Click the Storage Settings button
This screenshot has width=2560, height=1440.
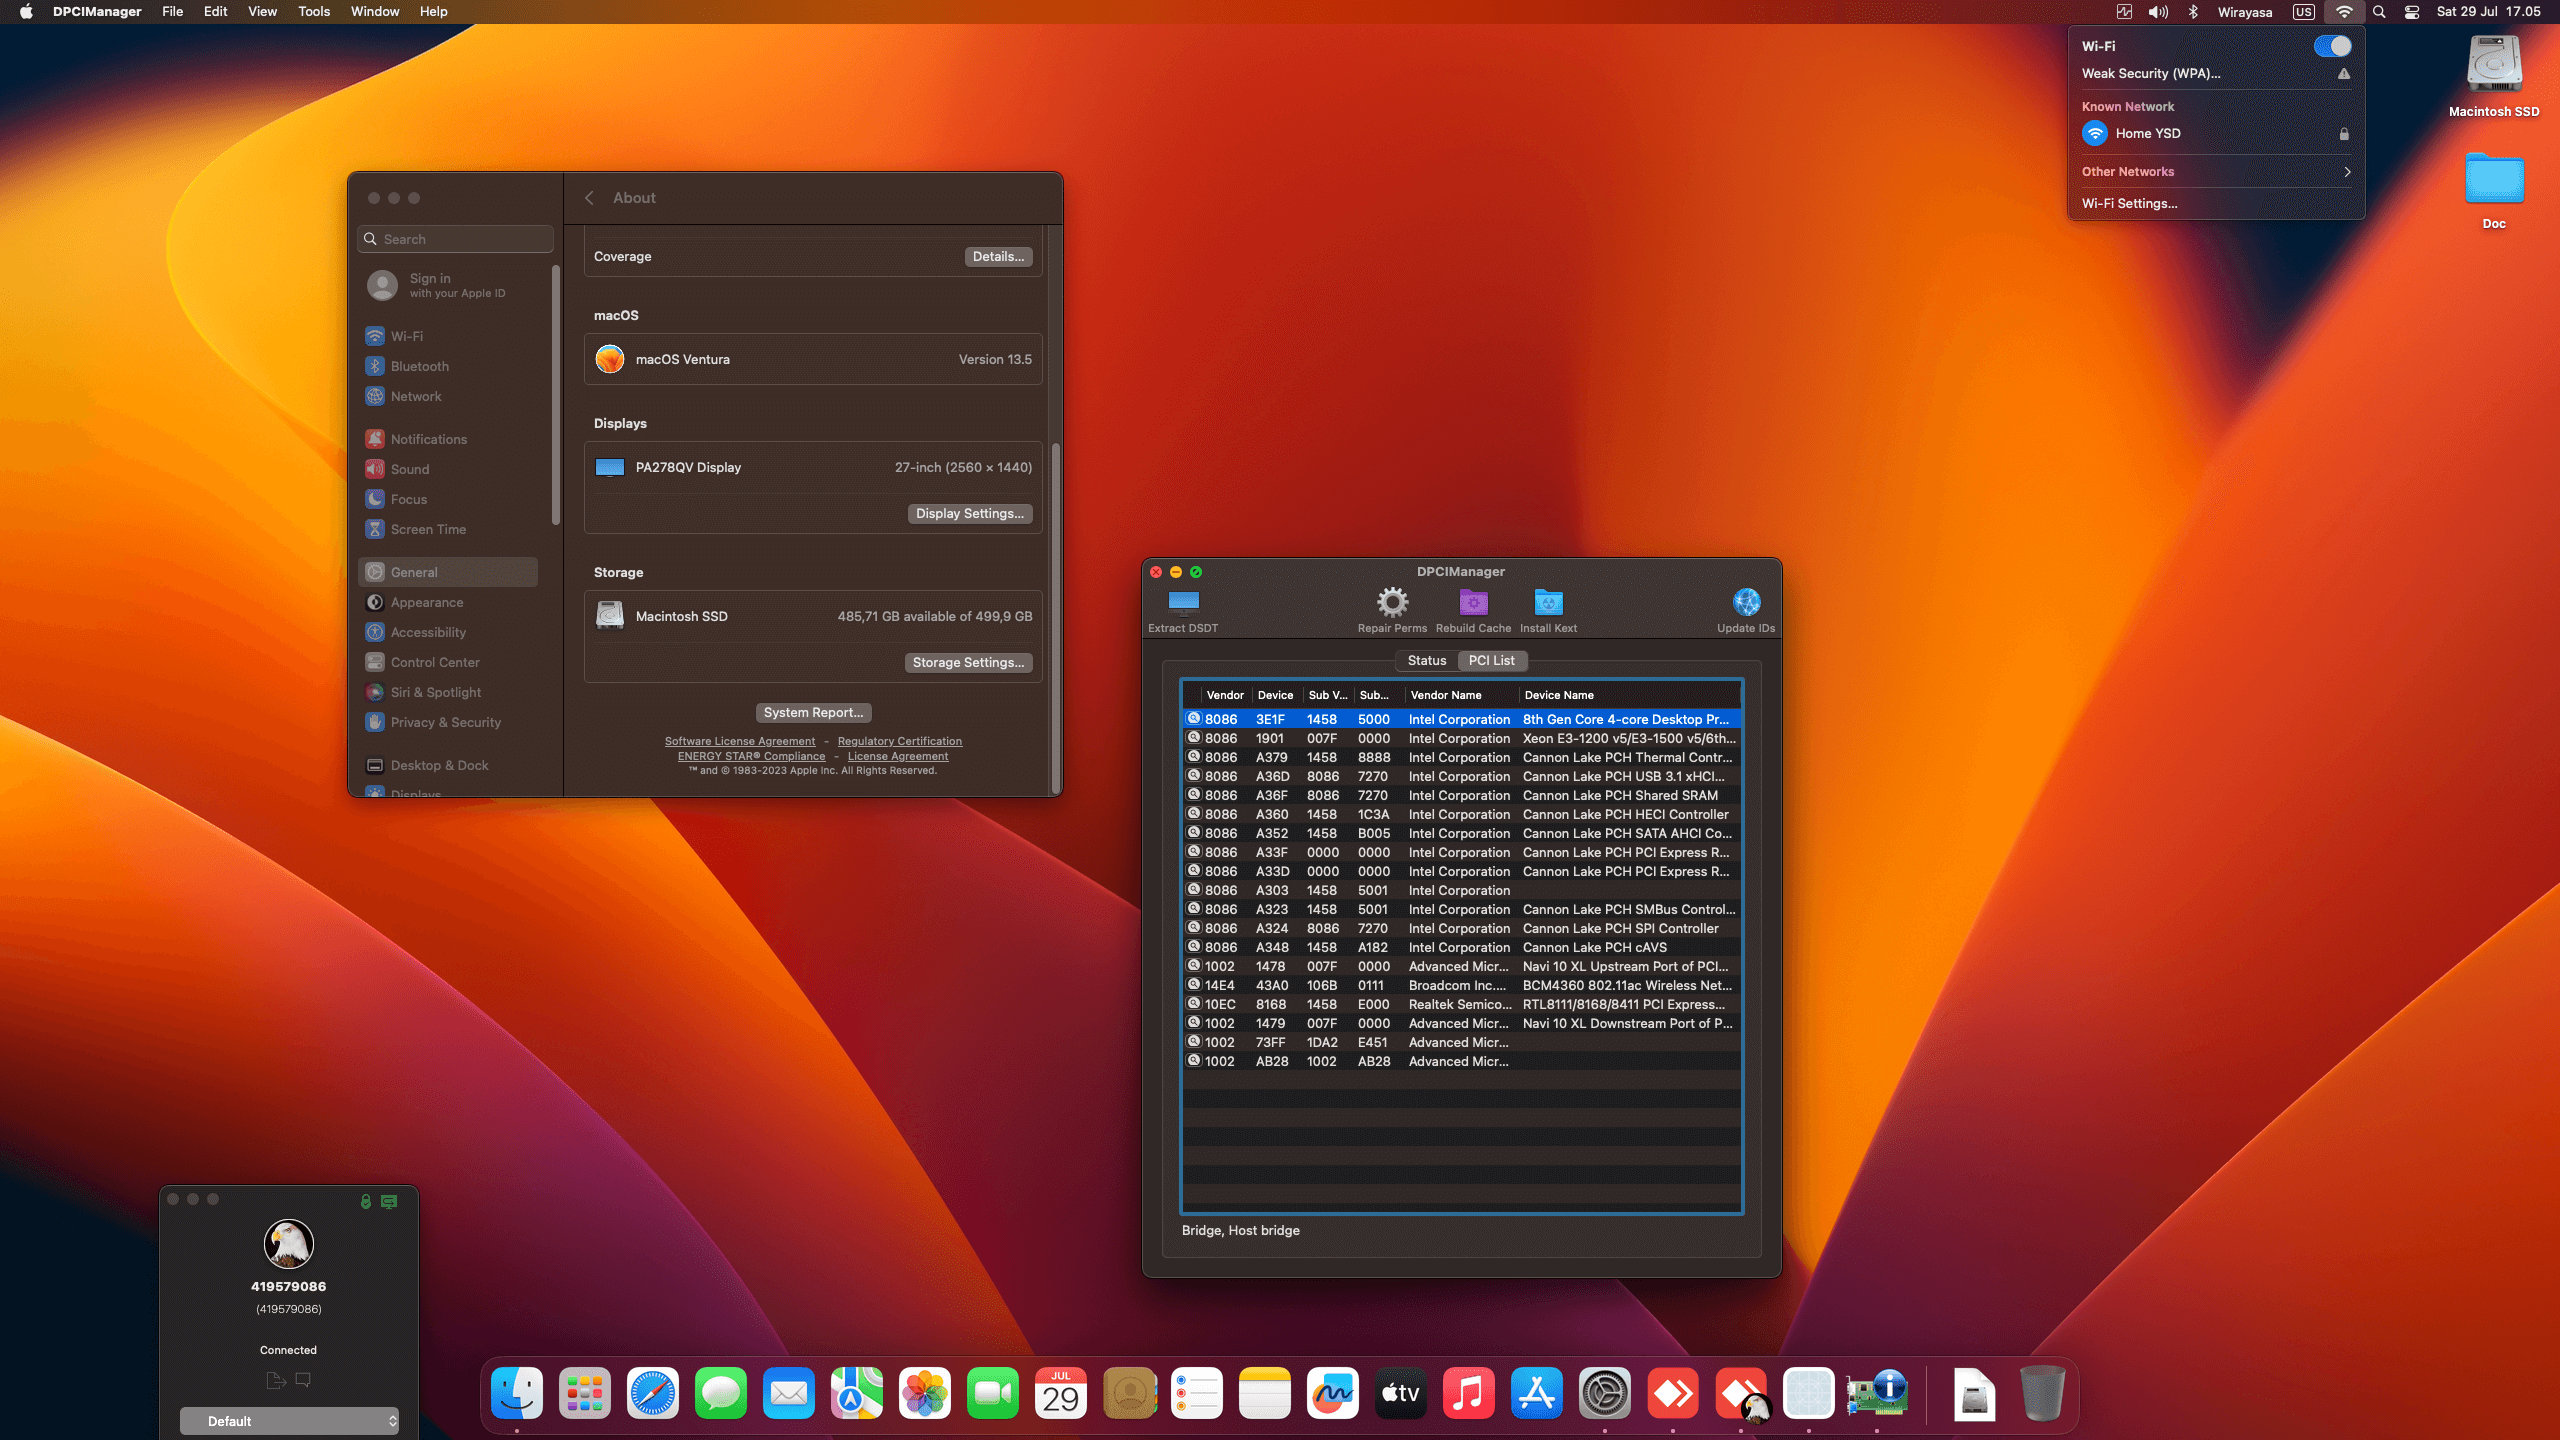pyautogui.click(x=968, y=662)
